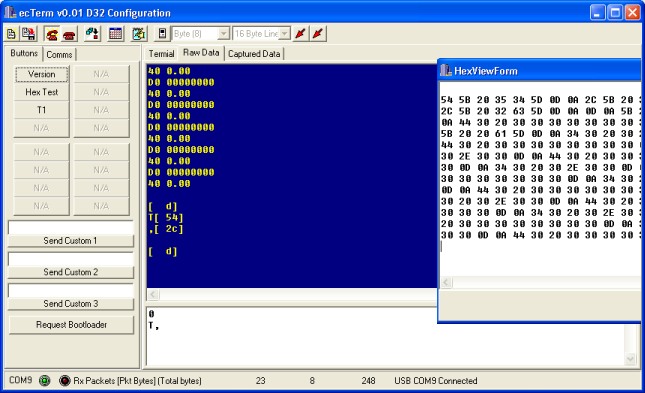Image resolution: width=645 pixels, height=393 pixels.
Task: Focus the Send Custom 1 text field
Action: pos(71,228)
